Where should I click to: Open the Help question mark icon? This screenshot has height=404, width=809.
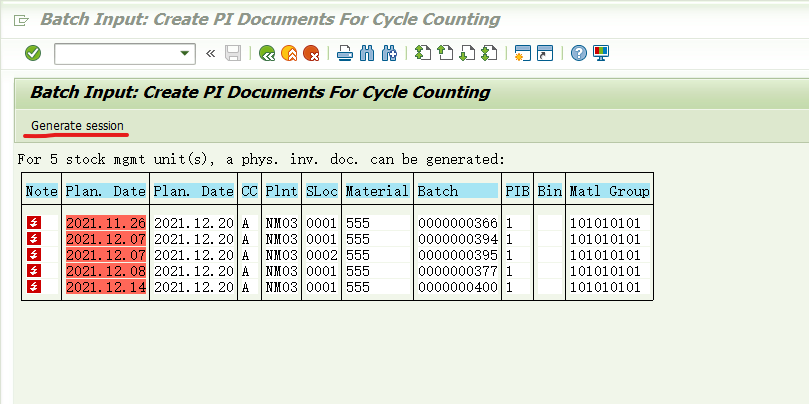pos(578,53)
